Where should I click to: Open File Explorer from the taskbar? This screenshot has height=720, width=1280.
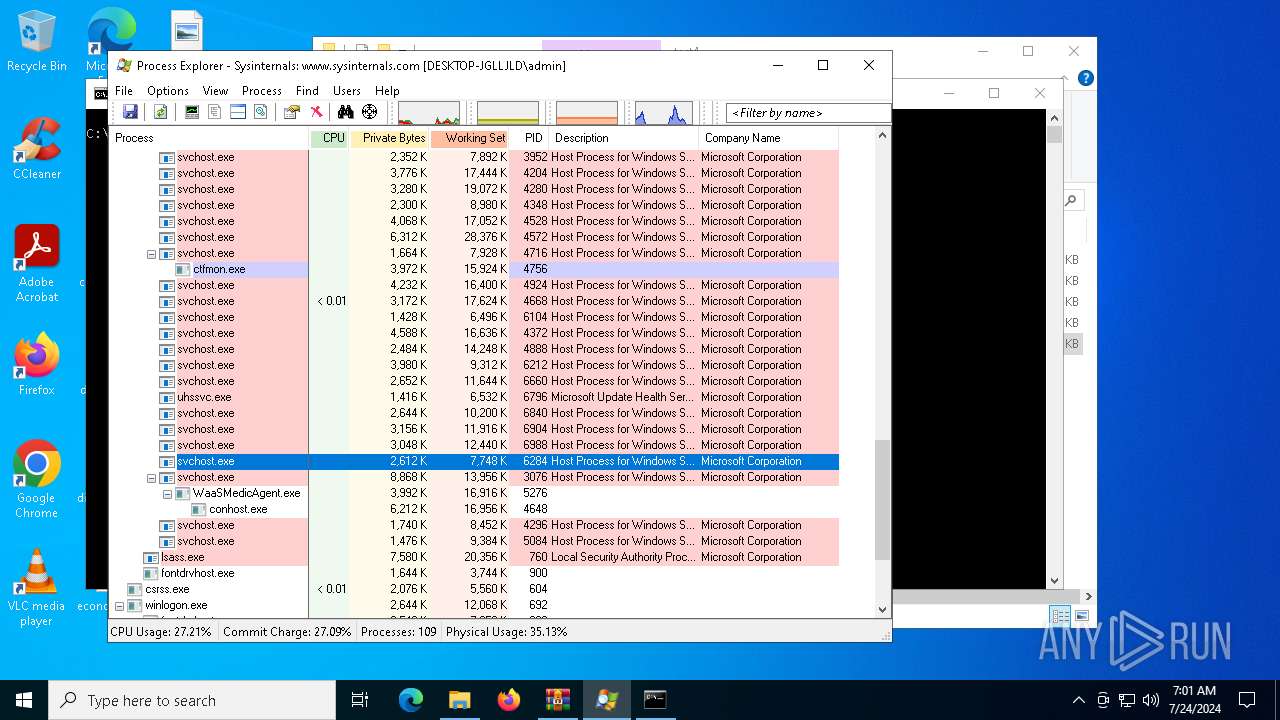pos(459,700)
